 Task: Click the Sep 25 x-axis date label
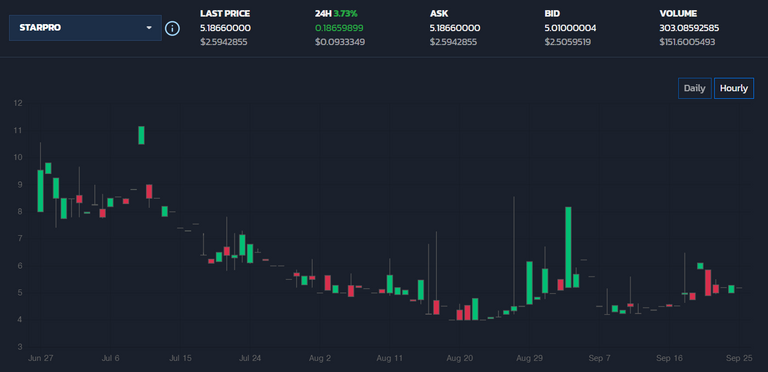click(739, 358)
